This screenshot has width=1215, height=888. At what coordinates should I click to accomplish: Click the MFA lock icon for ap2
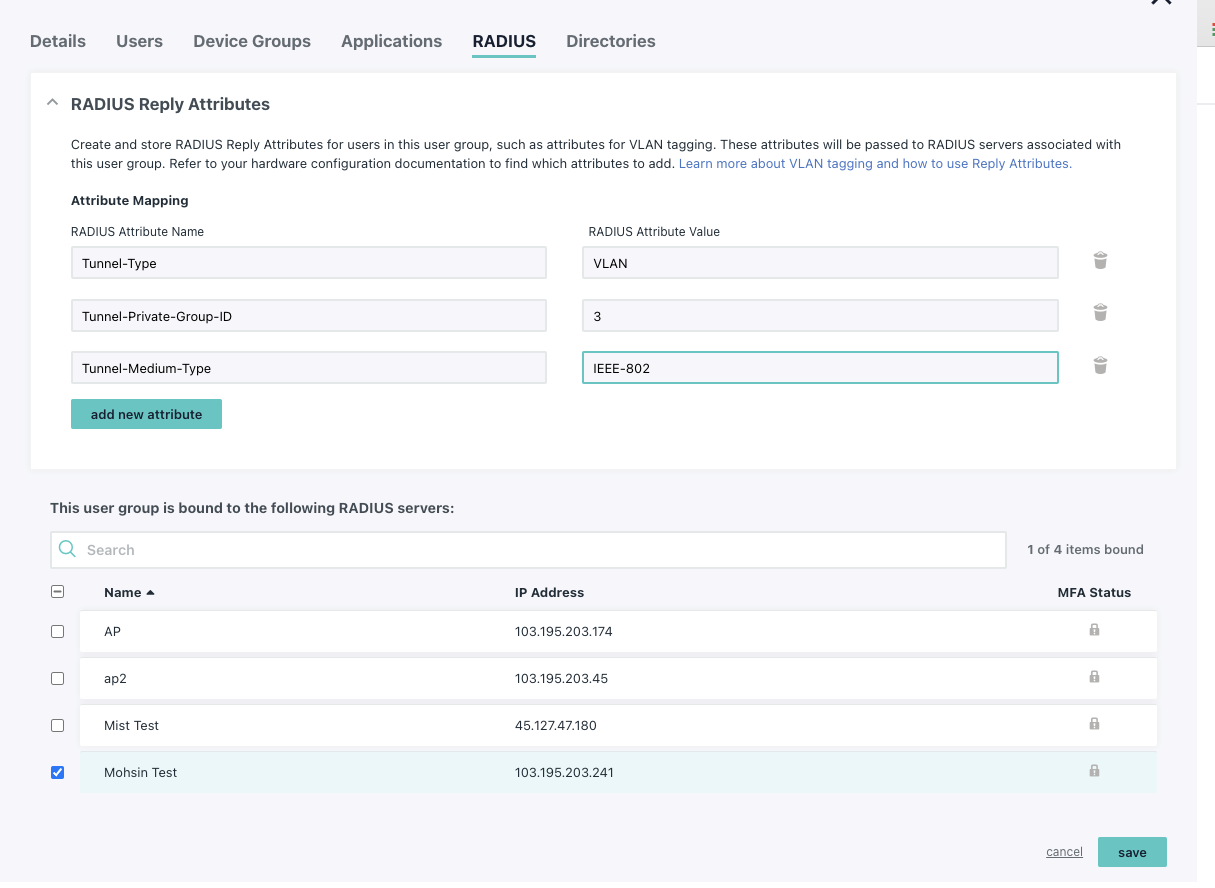tap(1094, 677)
